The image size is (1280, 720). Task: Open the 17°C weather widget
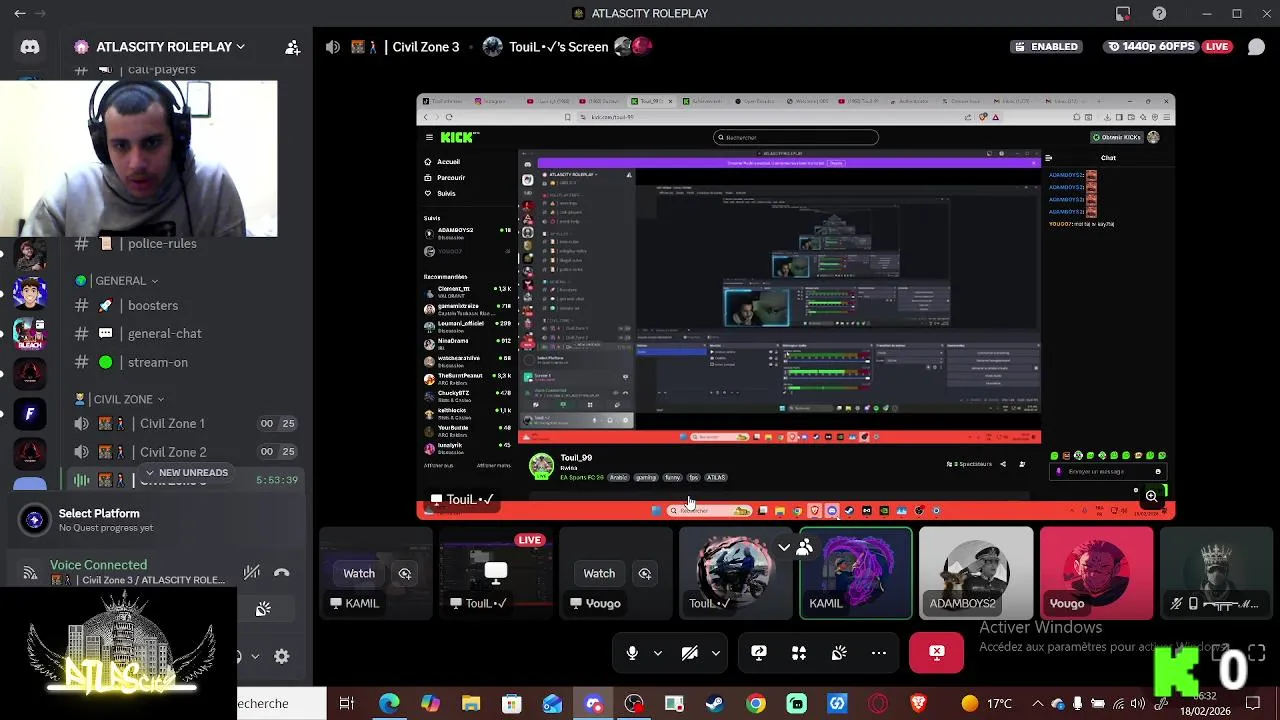pos(987,704)
